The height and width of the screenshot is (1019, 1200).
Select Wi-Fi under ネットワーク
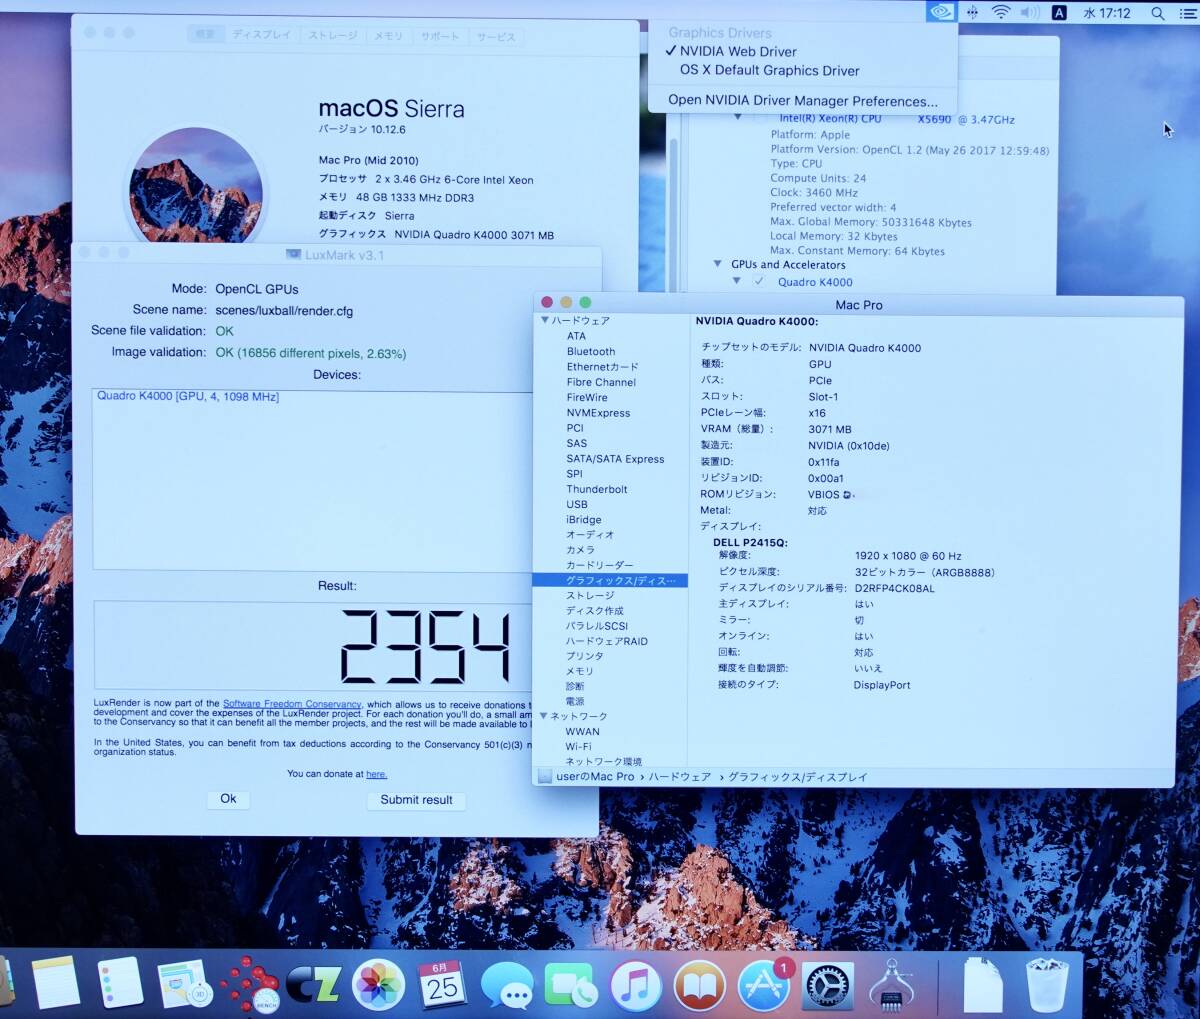pos(578,746)
